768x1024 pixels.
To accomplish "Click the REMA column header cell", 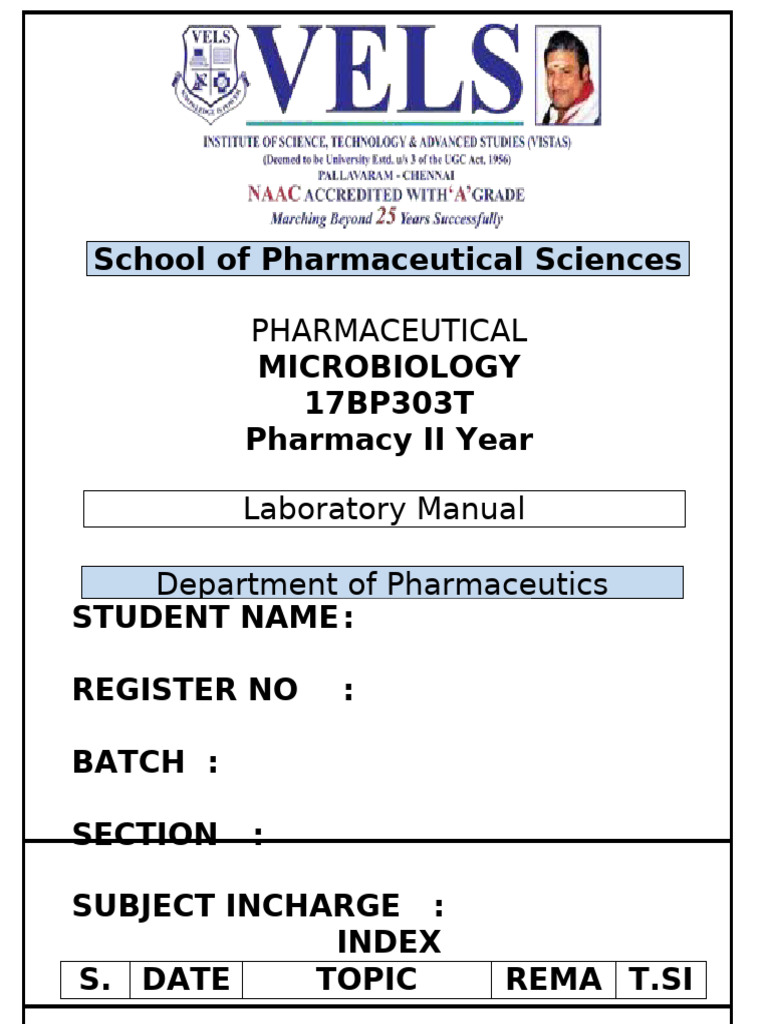I will 554,980.
